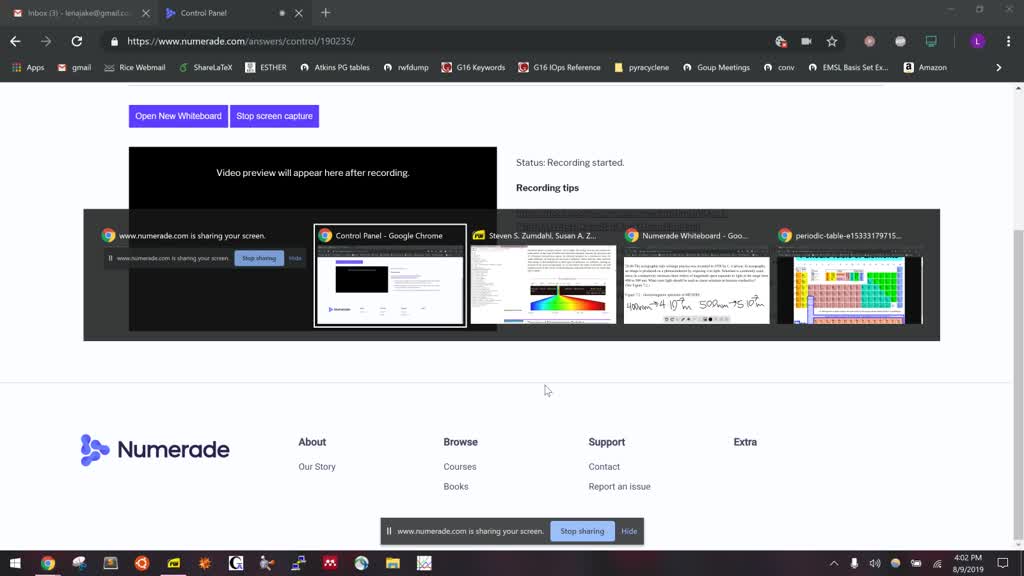Viewport: 1024px width, 576px height.
Task: Open the Apps bookmarks launcher
Action: (x=28, y=67)
